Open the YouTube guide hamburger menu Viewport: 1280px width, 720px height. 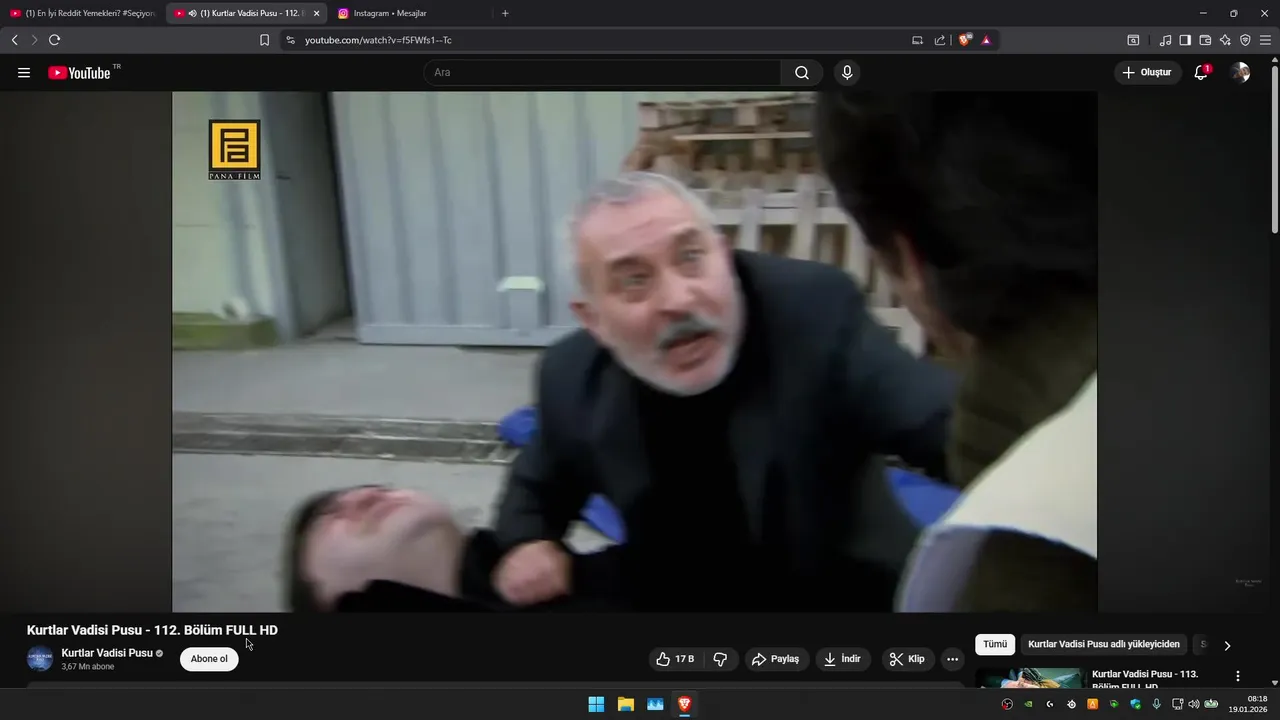point(24,73)
